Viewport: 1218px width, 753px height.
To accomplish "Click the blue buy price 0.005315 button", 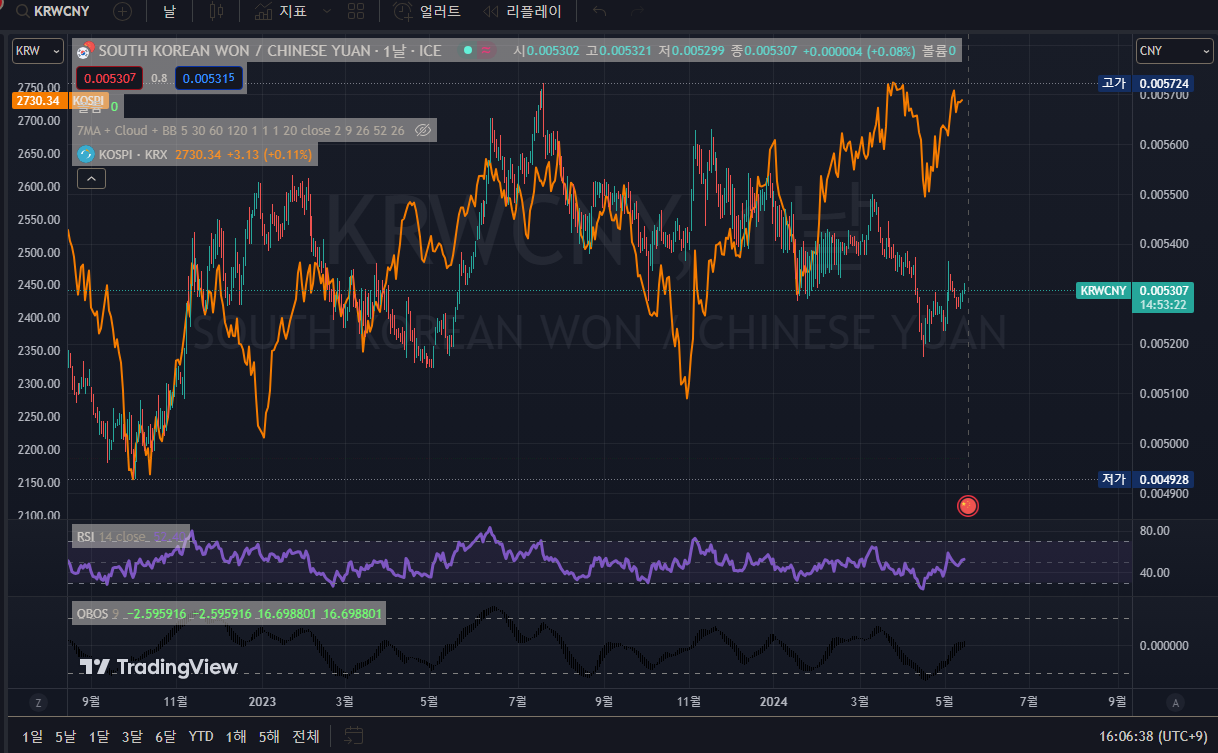I will click(x=208, y=77).
